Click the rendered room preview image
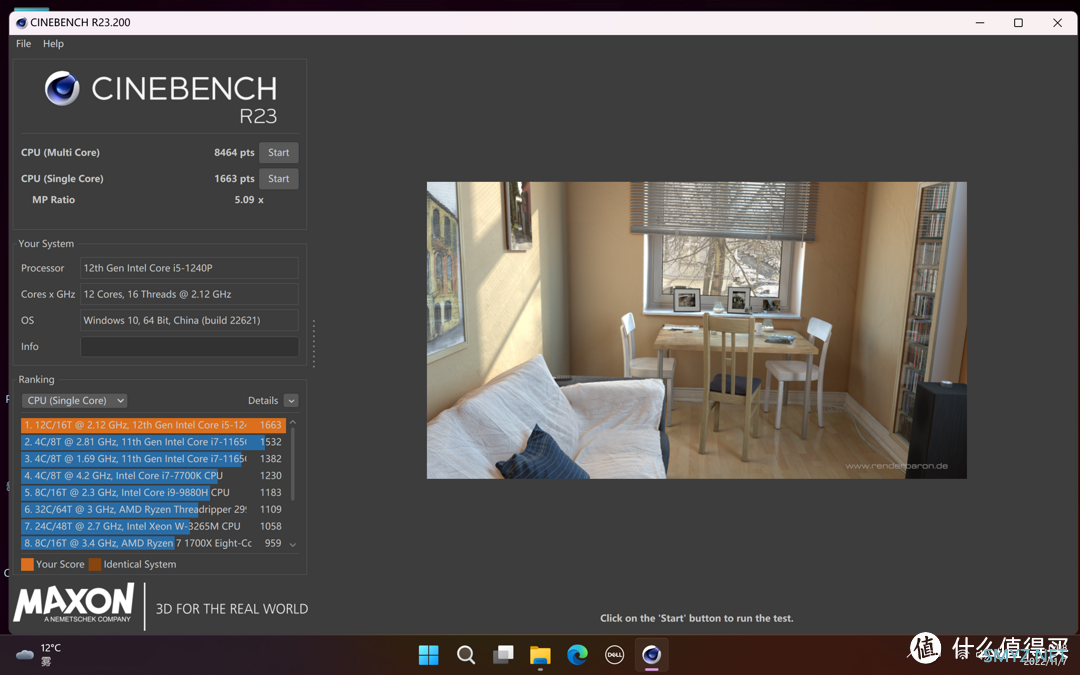This screenshot has width=1080, height=675. point(696,330)
